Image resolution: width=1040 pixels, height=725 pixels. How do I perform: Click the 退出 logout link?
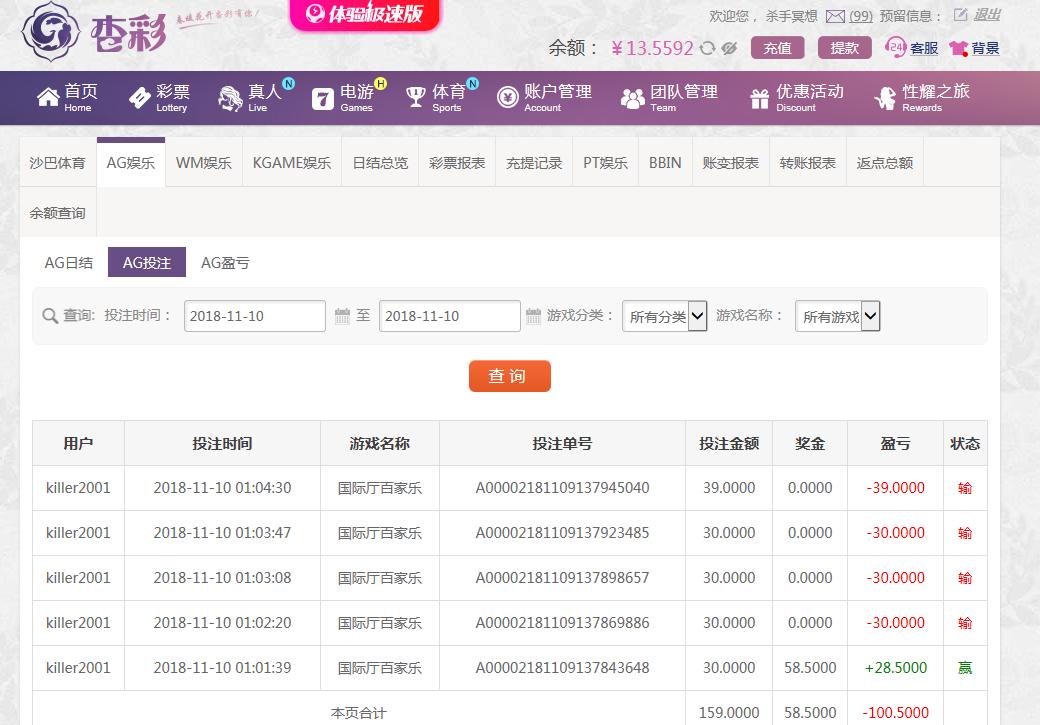pos(987,15)
